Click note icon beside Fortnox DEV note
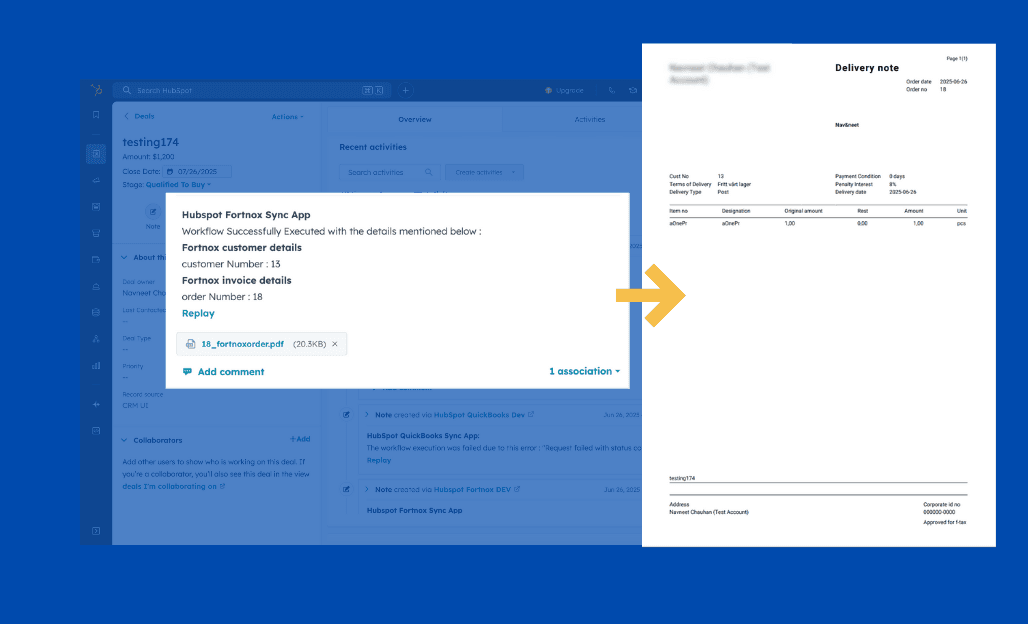 point(346,490)
